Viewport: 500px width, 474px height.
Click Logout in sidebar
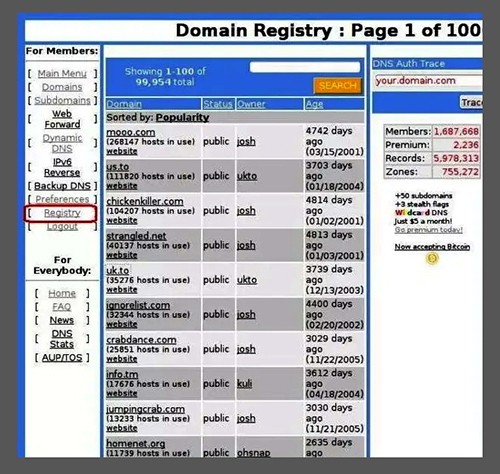point(62,226)
